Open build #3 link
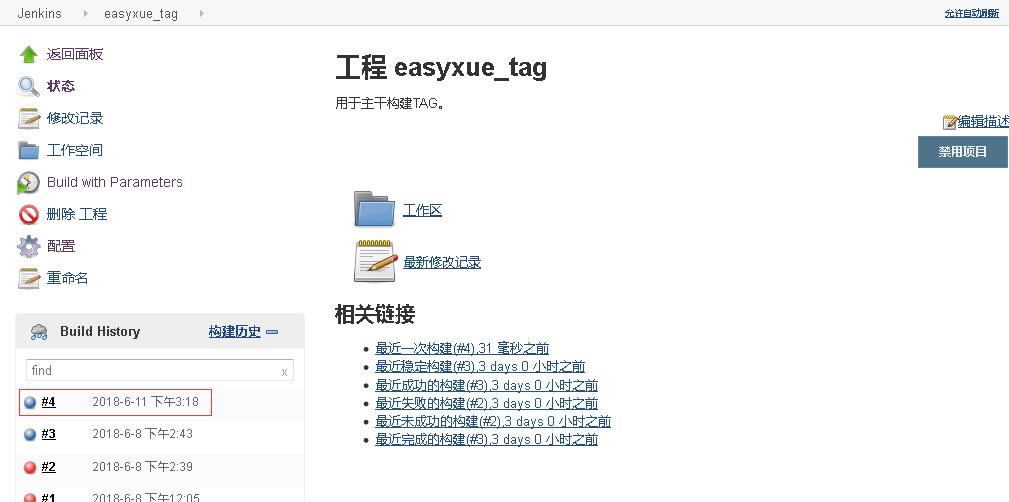The width and height of the screenshot is (1009, 502). (48, 434)
